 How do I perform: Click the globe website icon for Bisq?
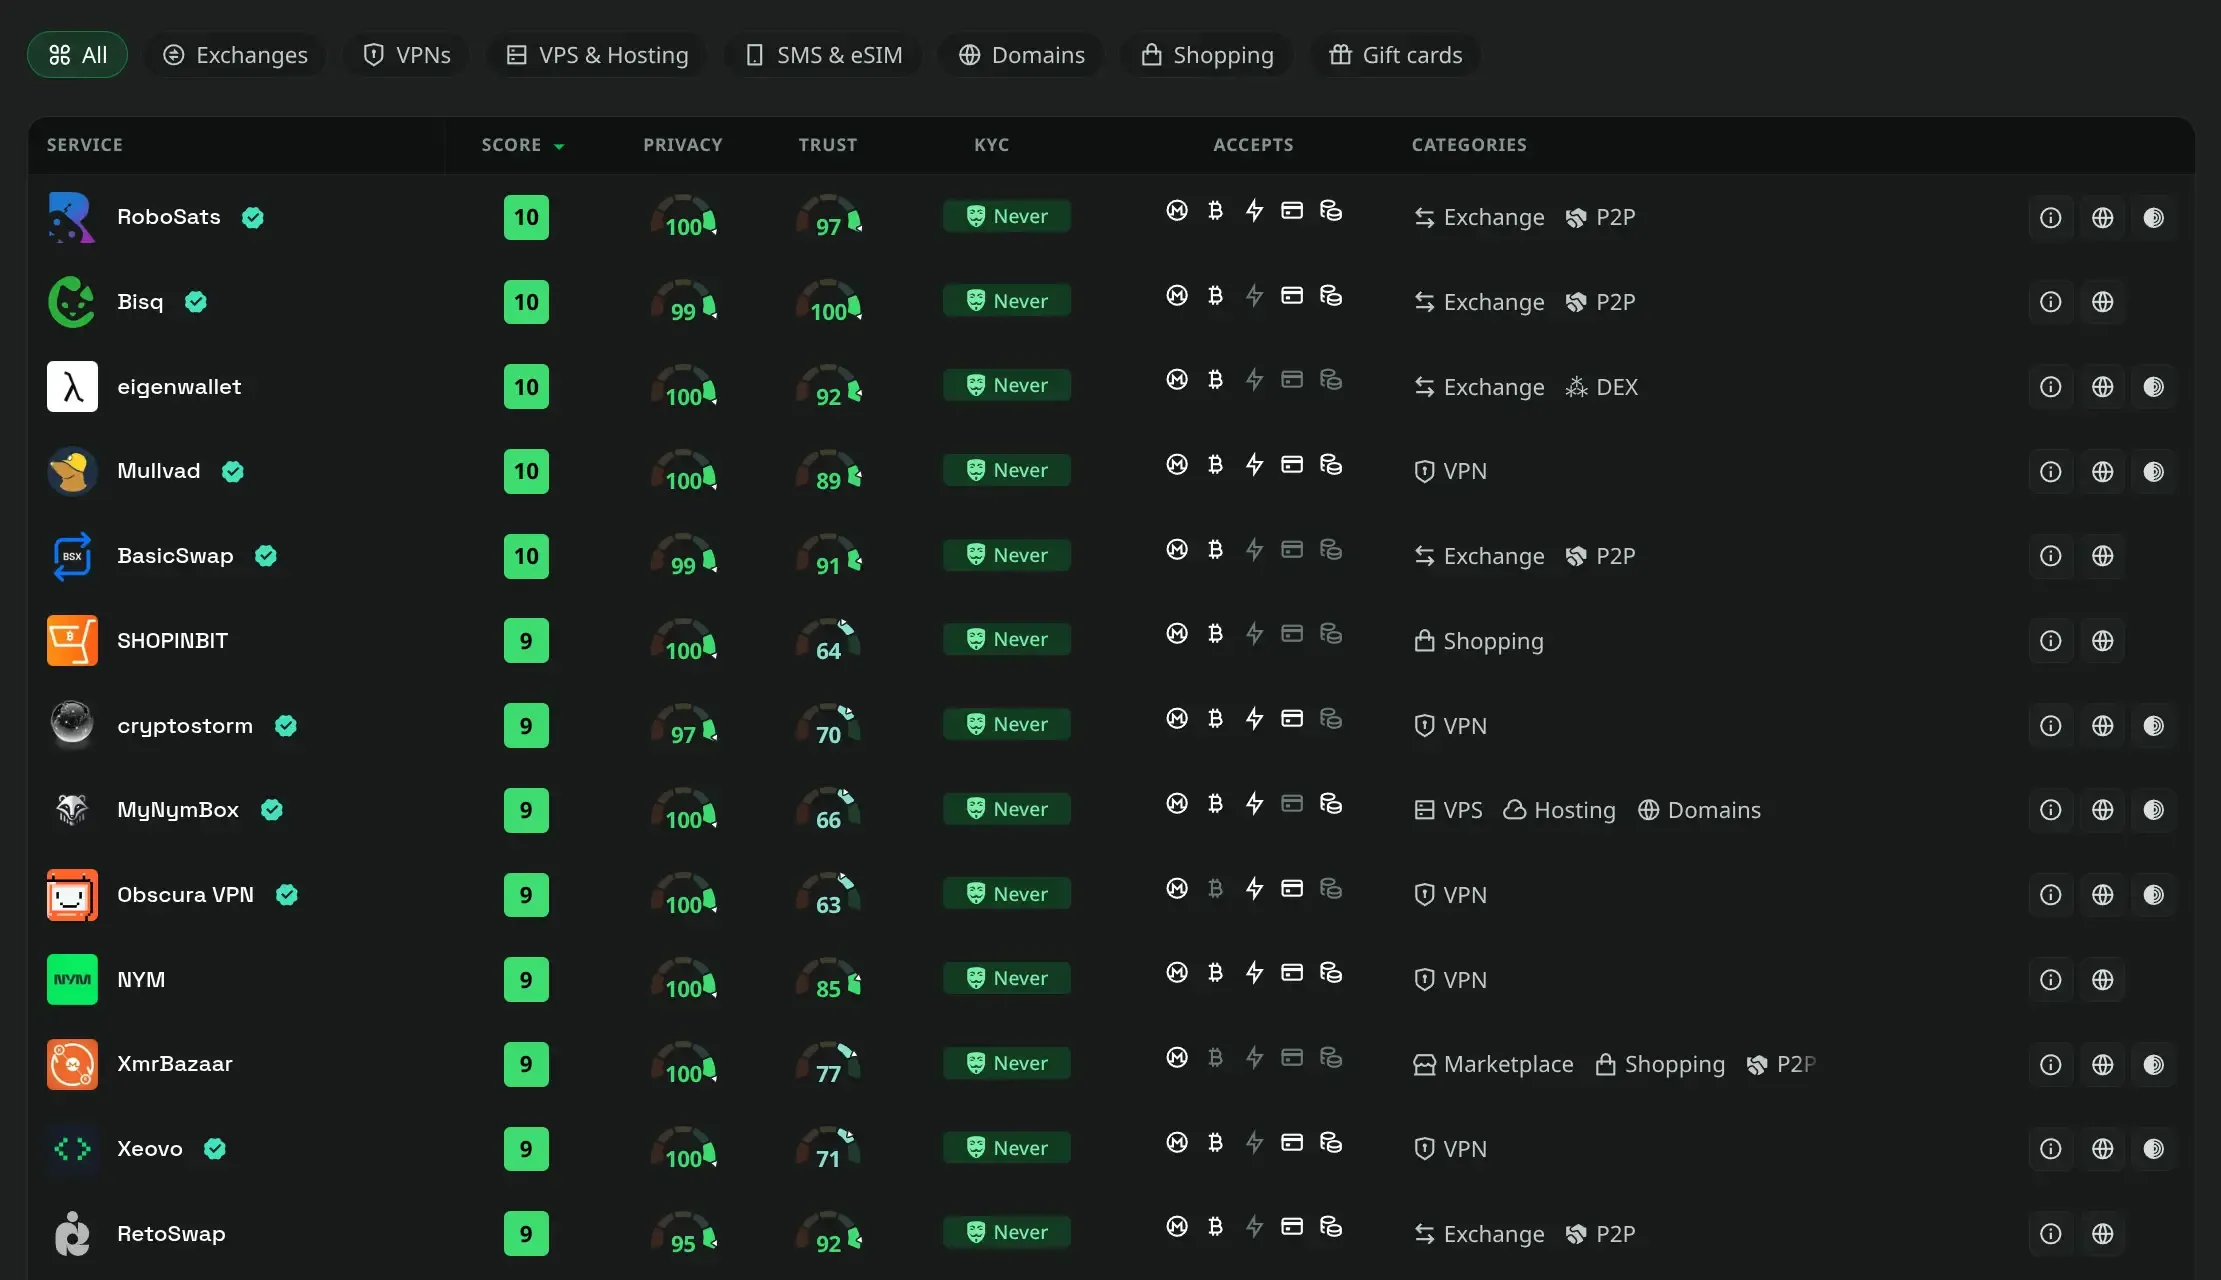pyautogui.click(x=2102, y=302)
